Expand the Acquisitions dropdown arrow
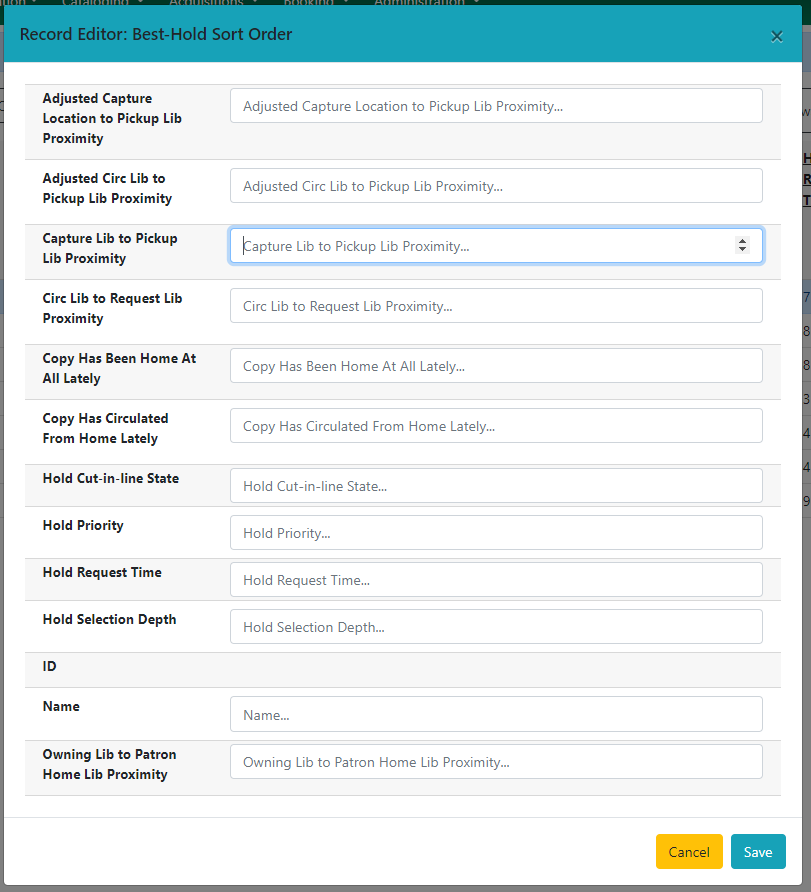Screen dimensions: 811x892 [x=254, y=2]
